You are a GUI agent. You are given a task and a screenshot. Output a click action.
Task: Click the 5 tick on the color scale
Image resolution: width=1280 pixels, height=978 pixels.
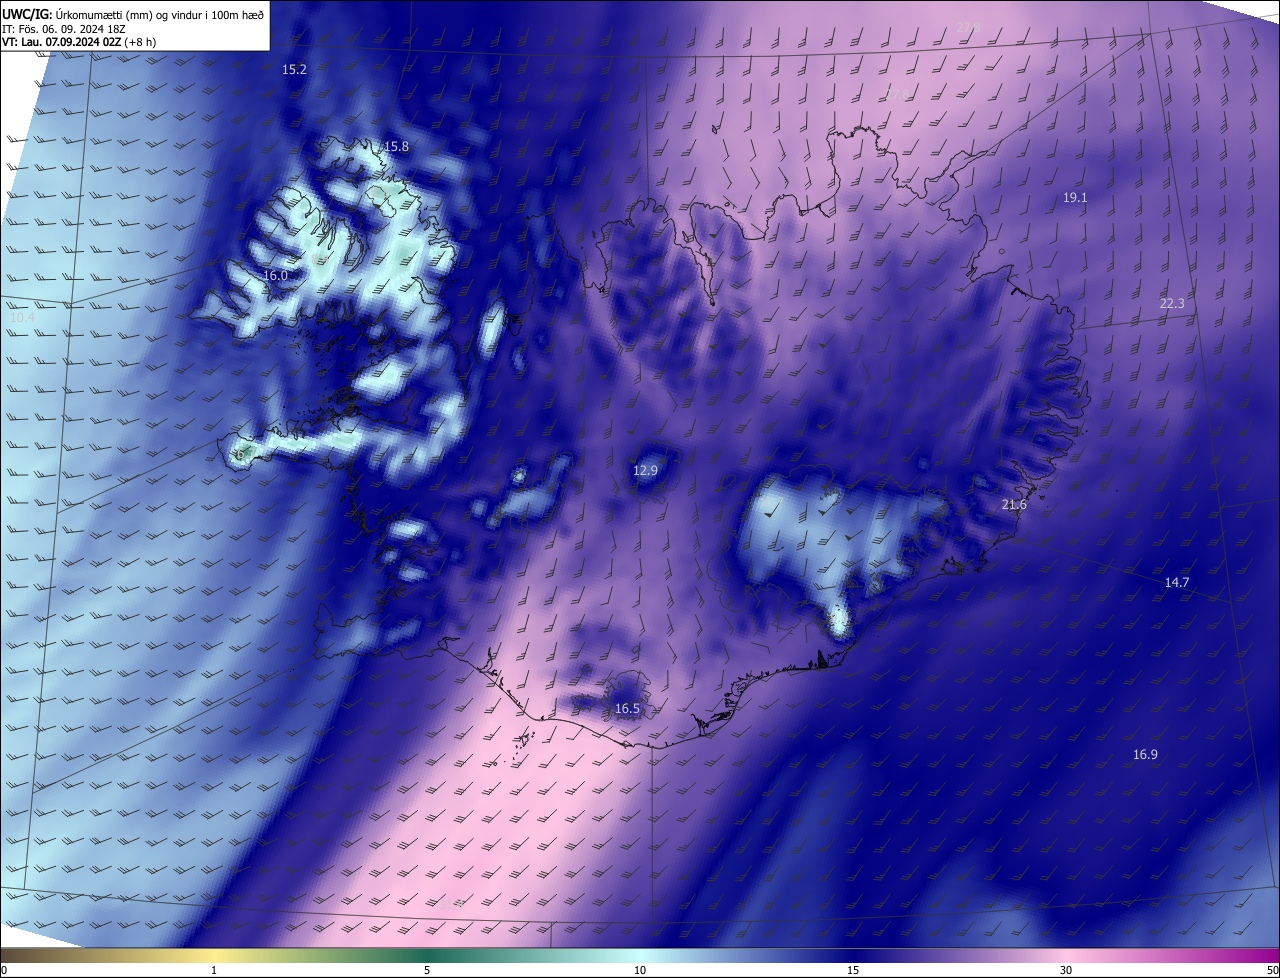click(427, 970)
